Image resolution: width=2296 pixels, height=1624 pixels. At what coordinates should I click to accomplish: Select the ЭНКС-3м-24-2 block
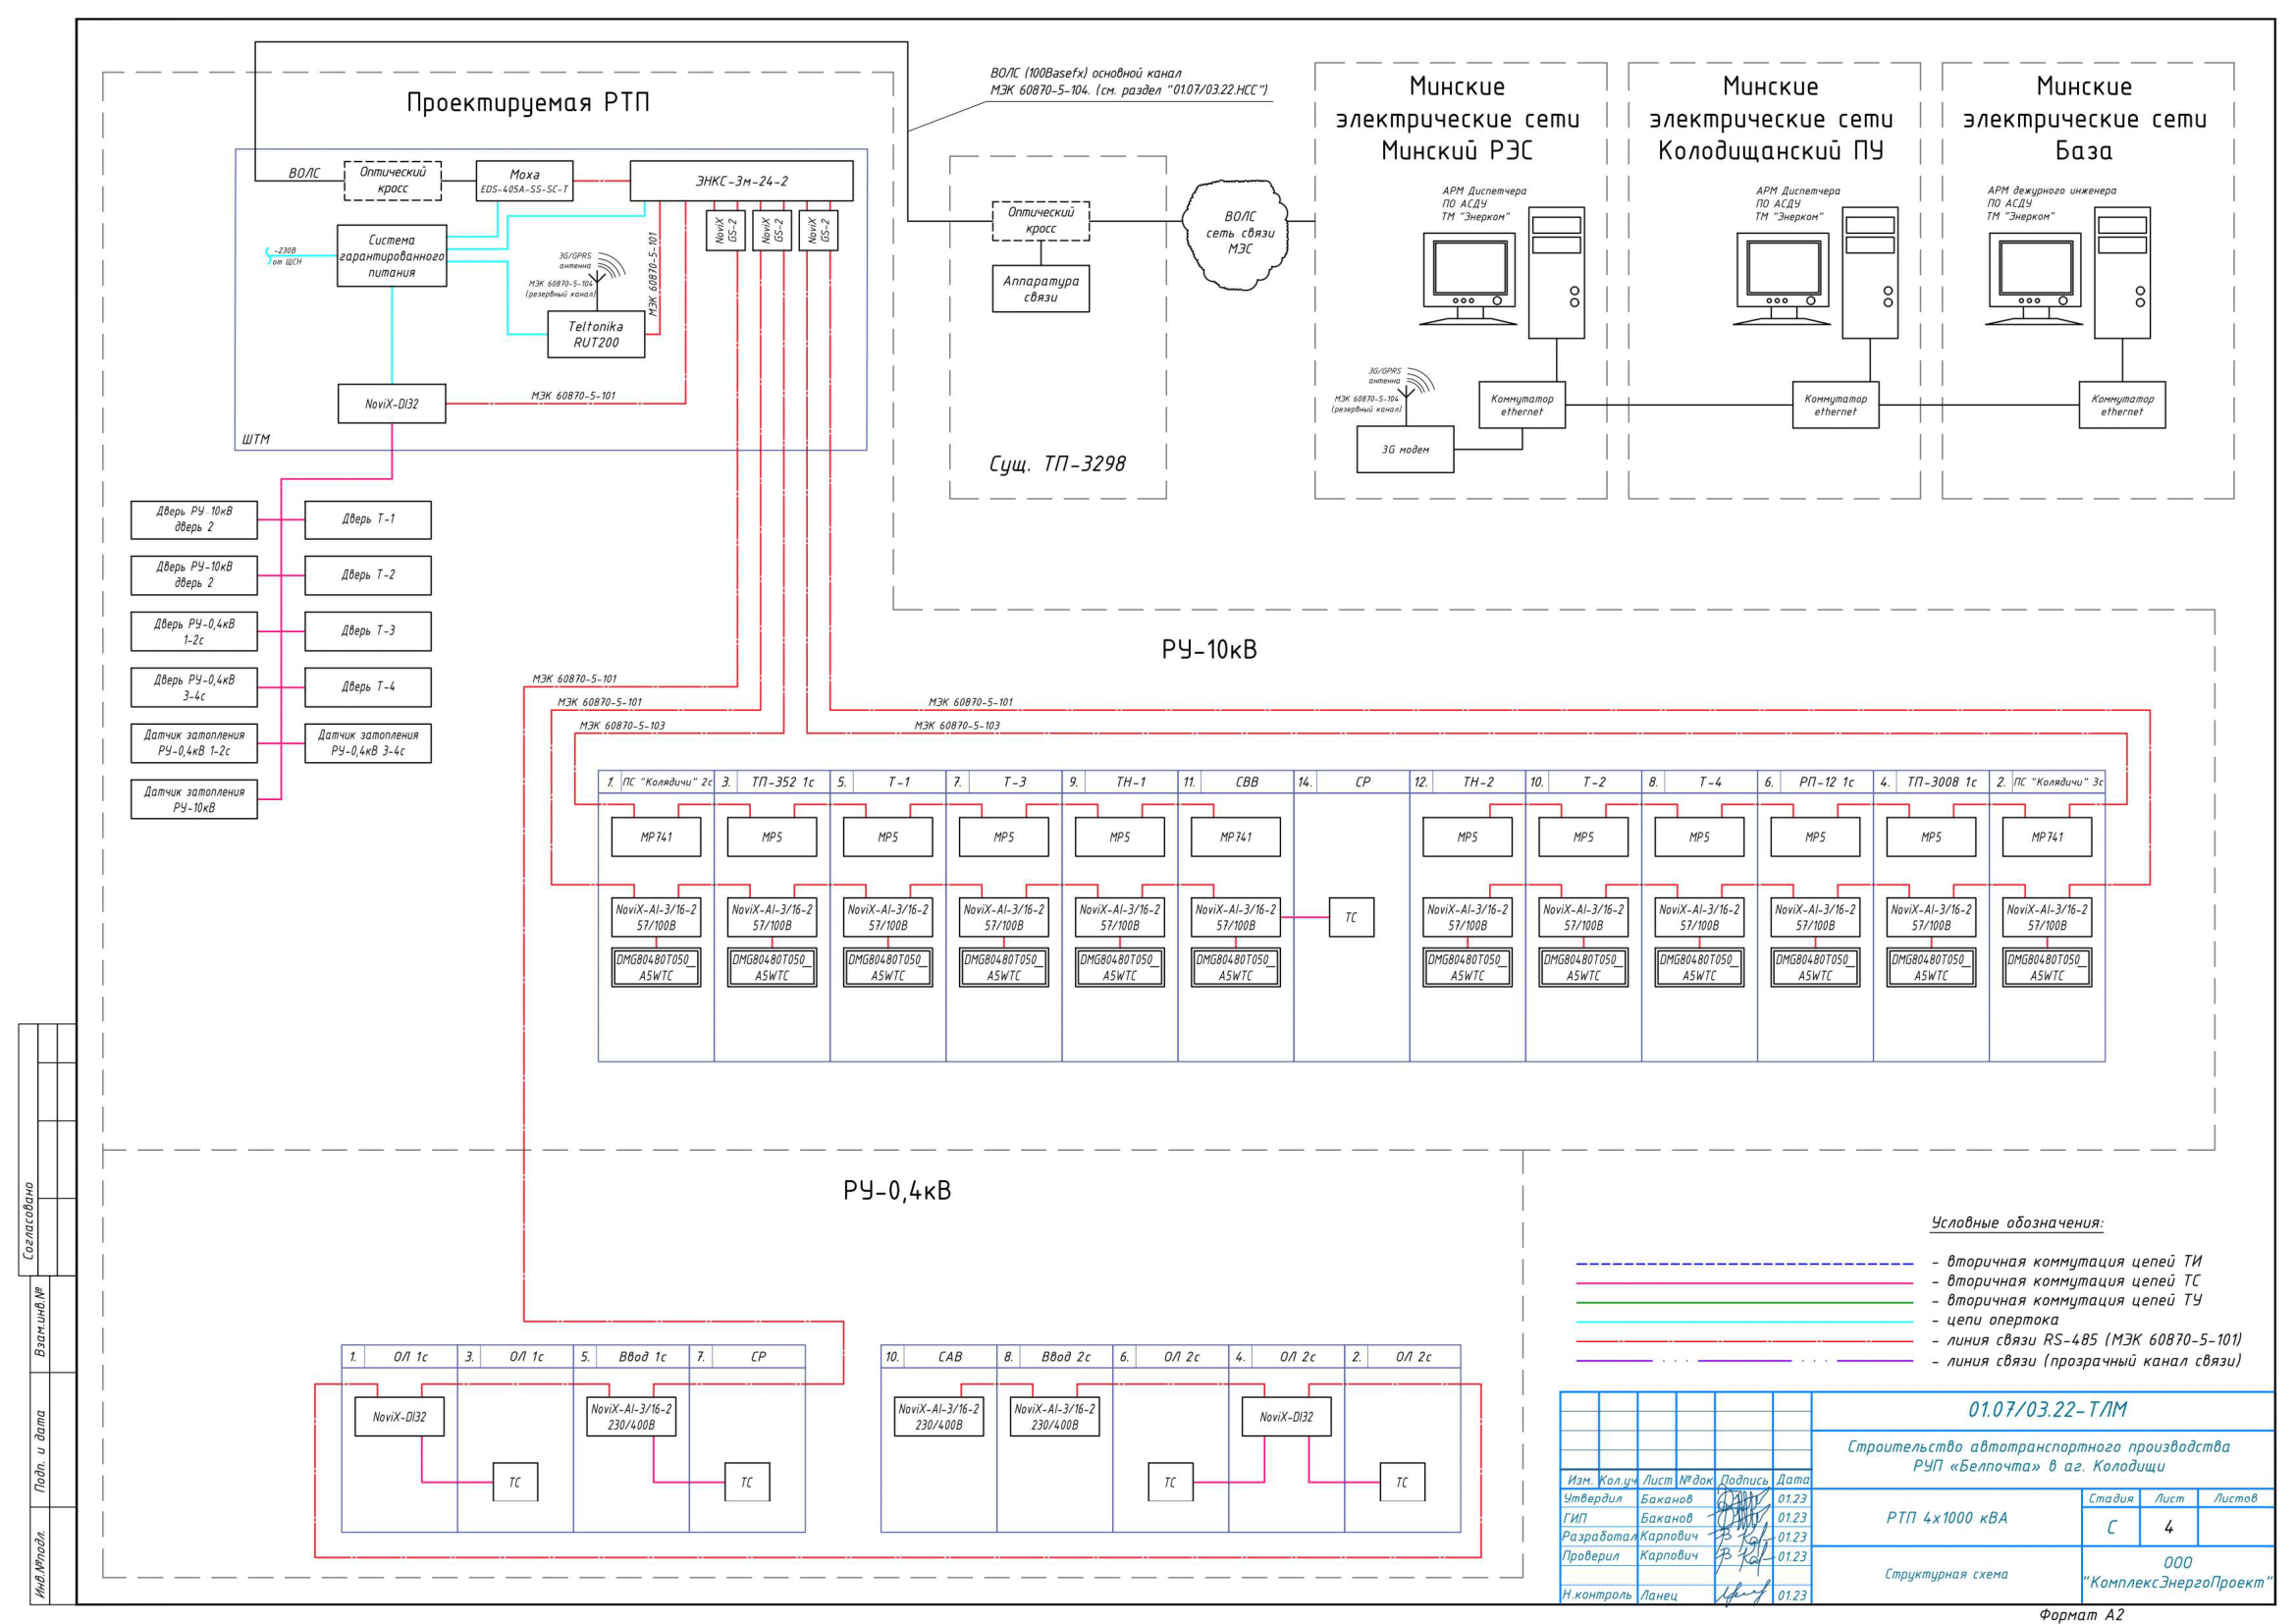741,181
